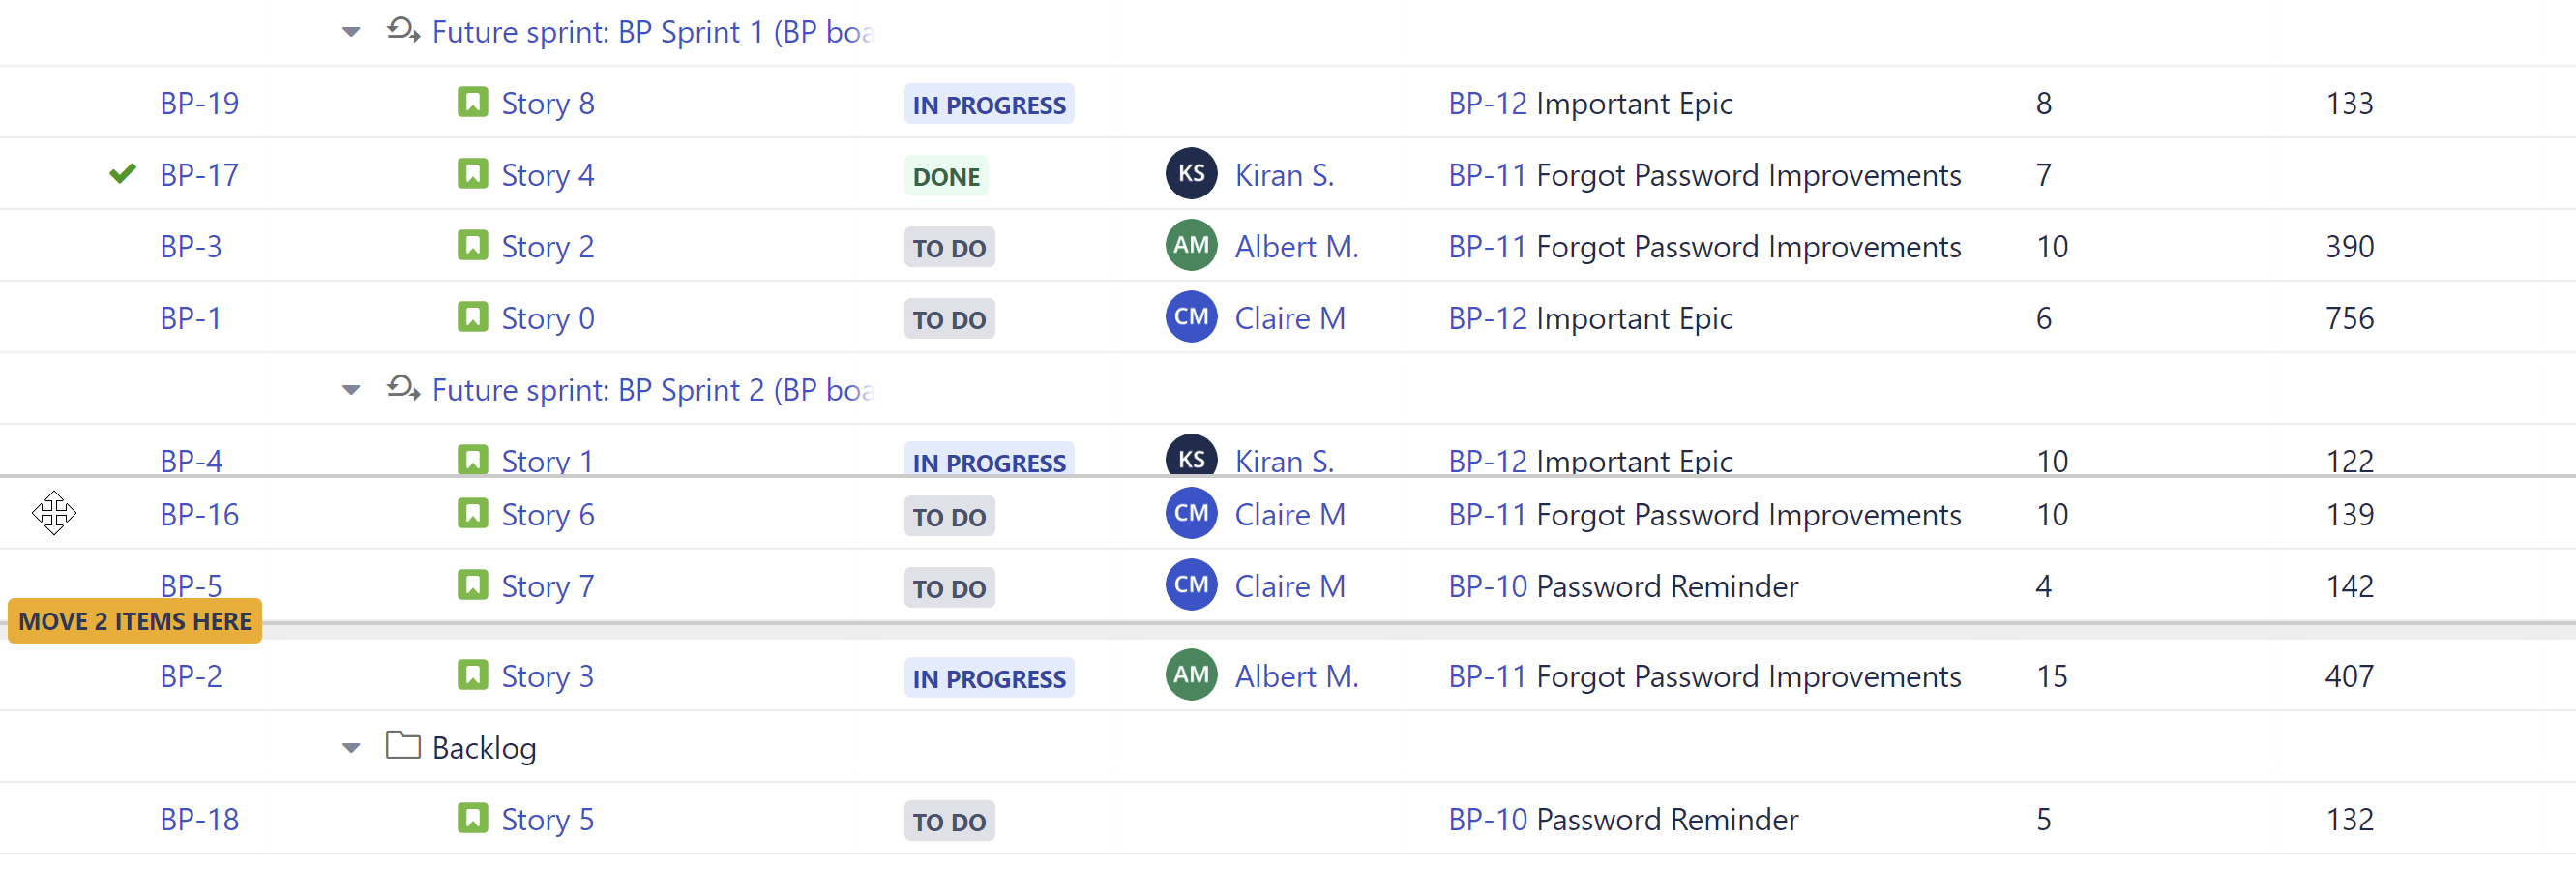The width and height of the screenshot is (2576, 869).
Task: Click the story icon beside Story 3
Action: [x=472, y=675]
